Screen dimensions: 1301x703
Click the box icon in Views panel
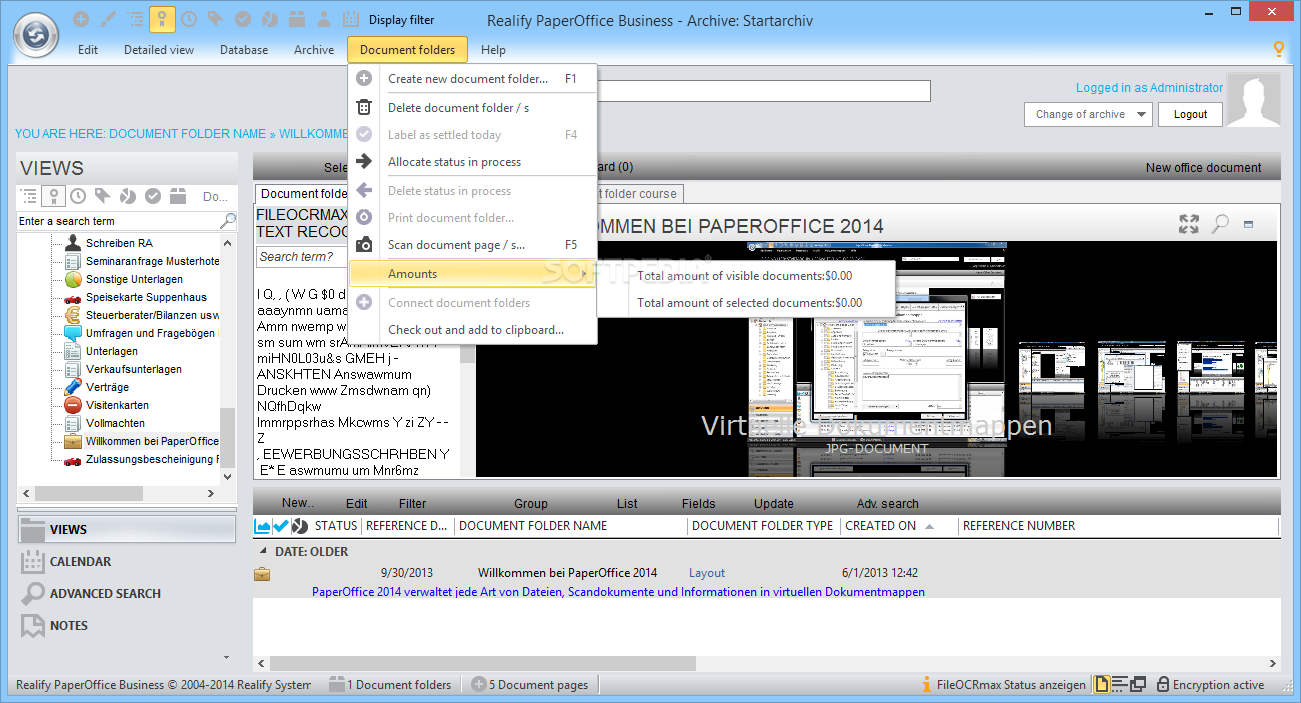[178, 196]
